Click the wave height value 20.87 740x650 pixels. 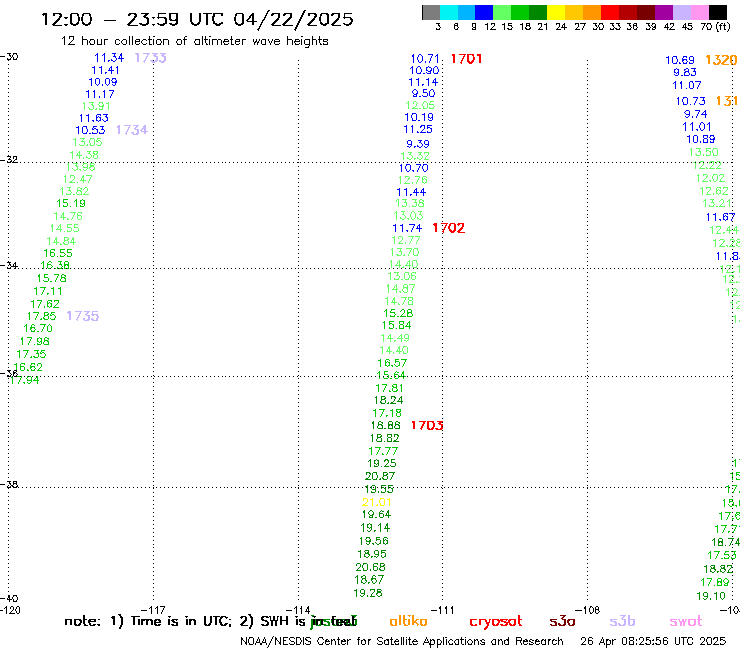coord(380,476)
